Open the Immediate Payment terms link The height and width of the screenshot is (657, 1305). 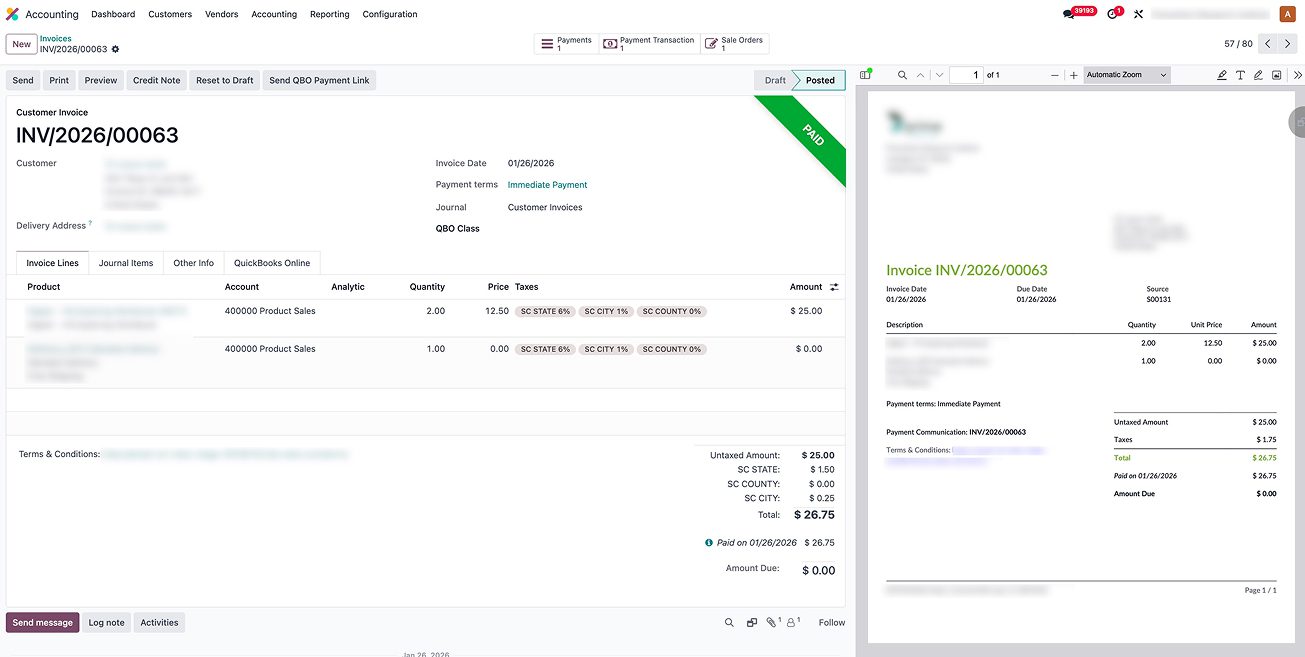coord(547,185)
